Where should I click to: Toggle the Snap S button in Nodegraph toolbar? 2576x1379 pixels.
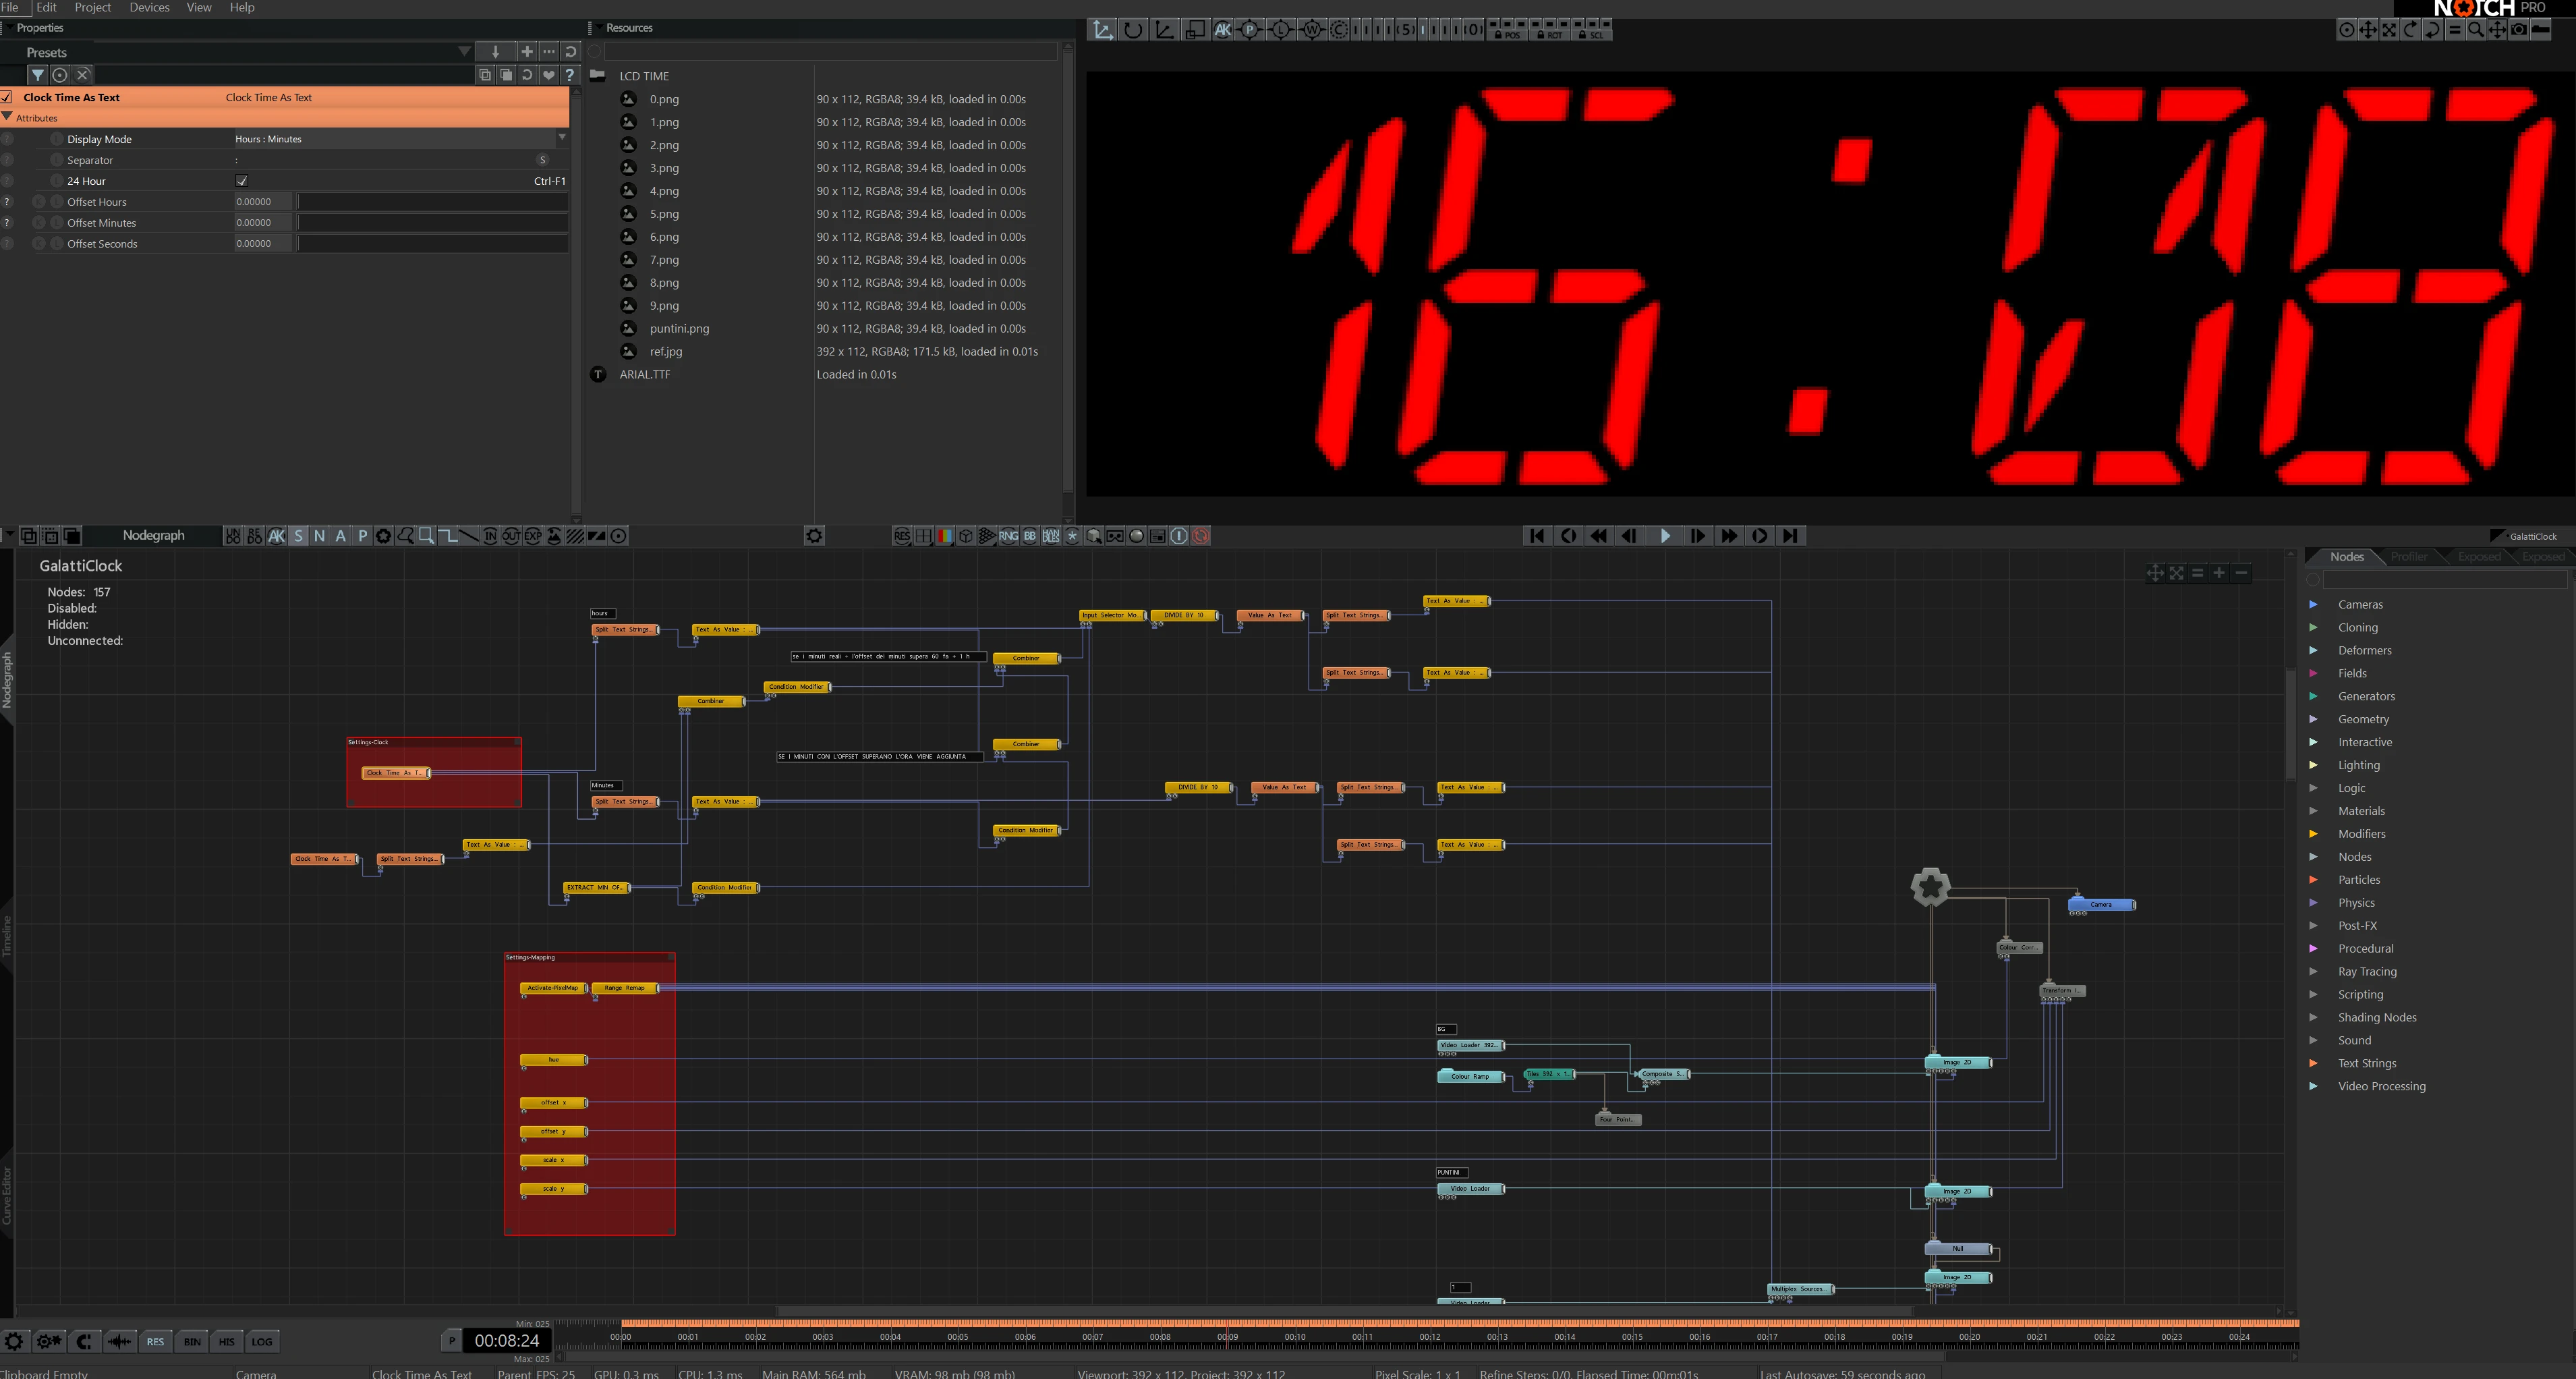click(x=298, y=536)
